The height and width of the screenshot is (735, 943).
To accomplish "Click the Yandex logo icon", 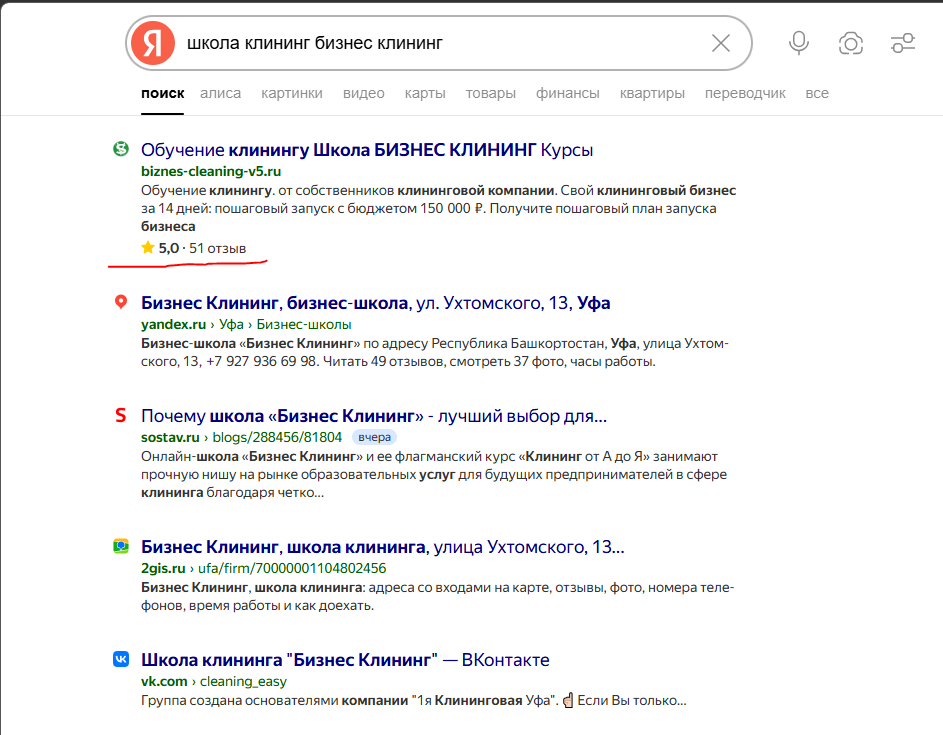I will [152, 43].
